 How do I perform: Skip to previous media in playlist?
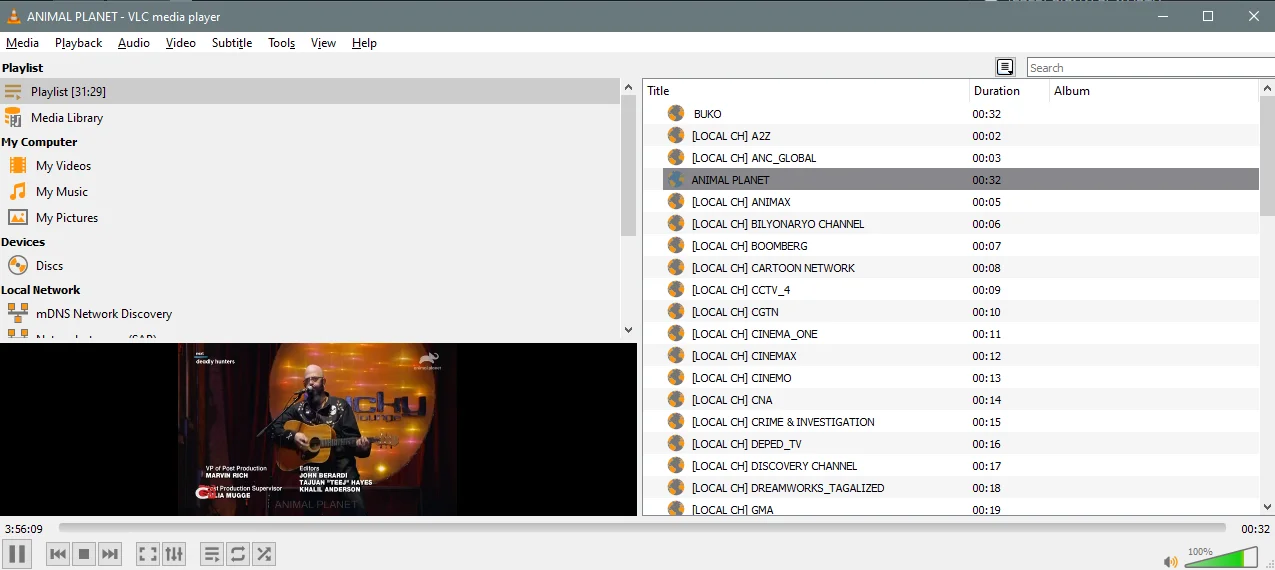[58, 553]
